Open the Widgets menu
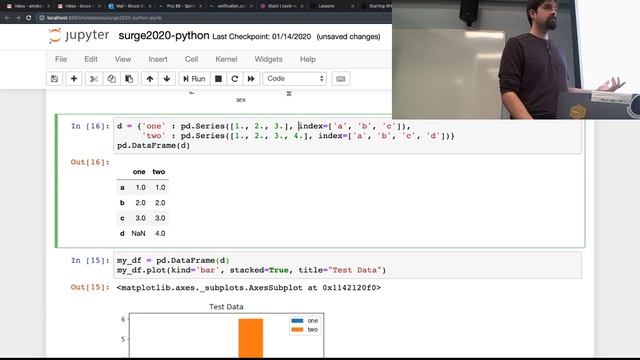The width and height of the screenshot is (640, 360). coord(268,59)
